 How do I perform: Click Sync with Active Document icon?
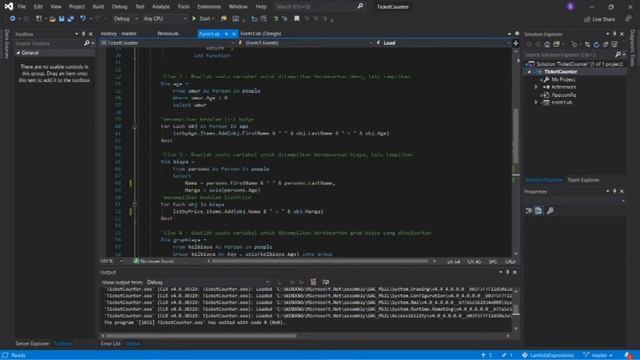point(587,44)
